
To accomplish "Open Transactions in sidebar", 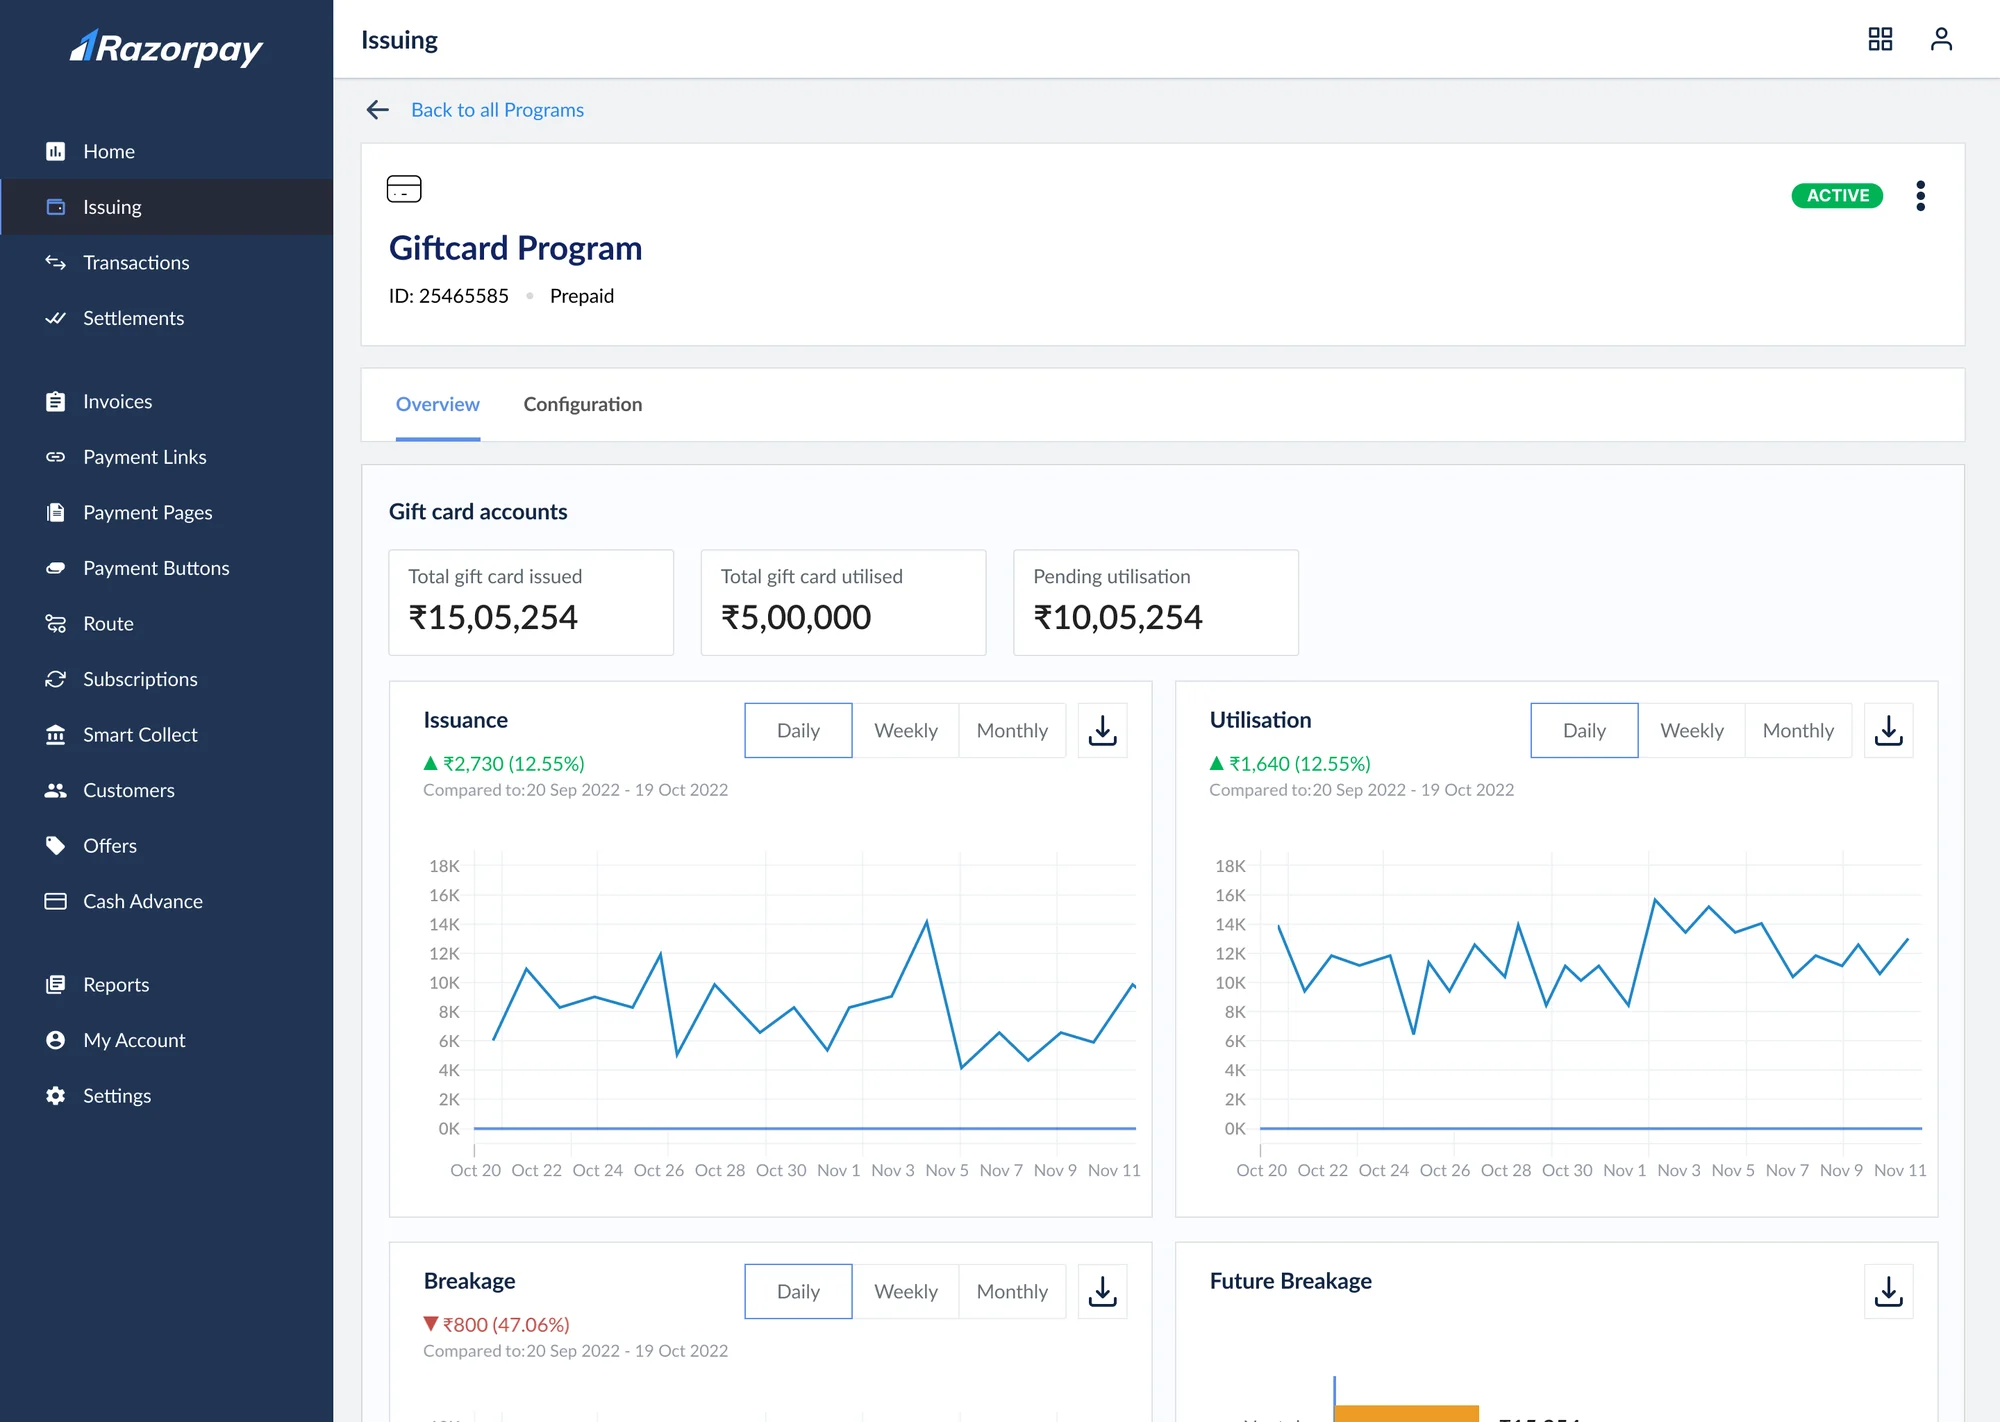I will coord(166,262).
